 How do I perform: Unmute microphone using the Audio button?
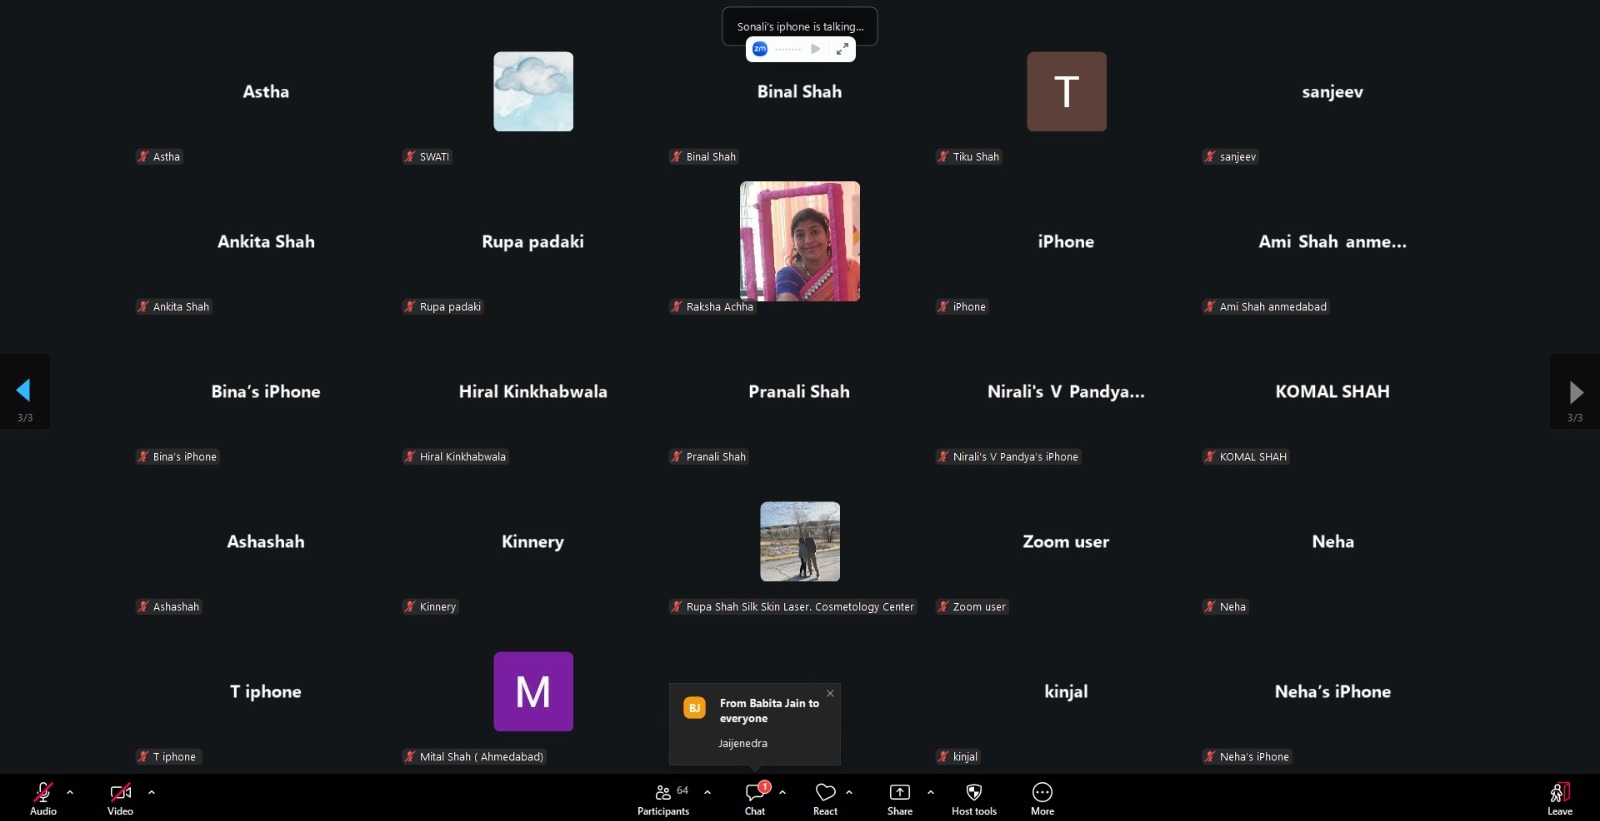[43, 797]
